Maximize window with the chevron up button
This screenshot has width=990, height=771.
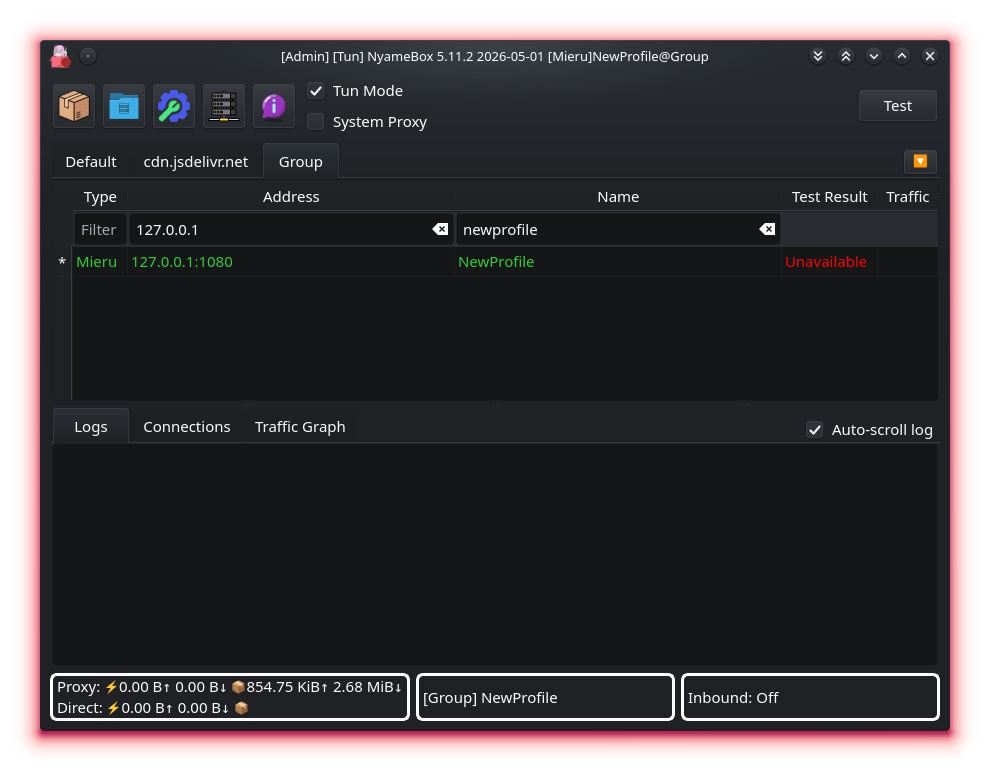(902, 56)
